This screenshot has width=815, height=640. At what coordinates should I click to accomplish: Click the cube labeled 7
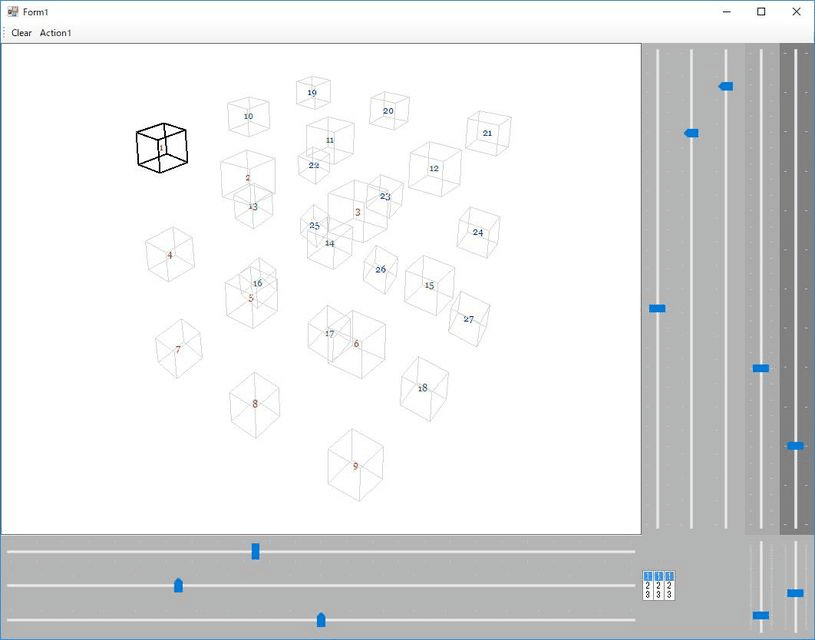(178, 349)
